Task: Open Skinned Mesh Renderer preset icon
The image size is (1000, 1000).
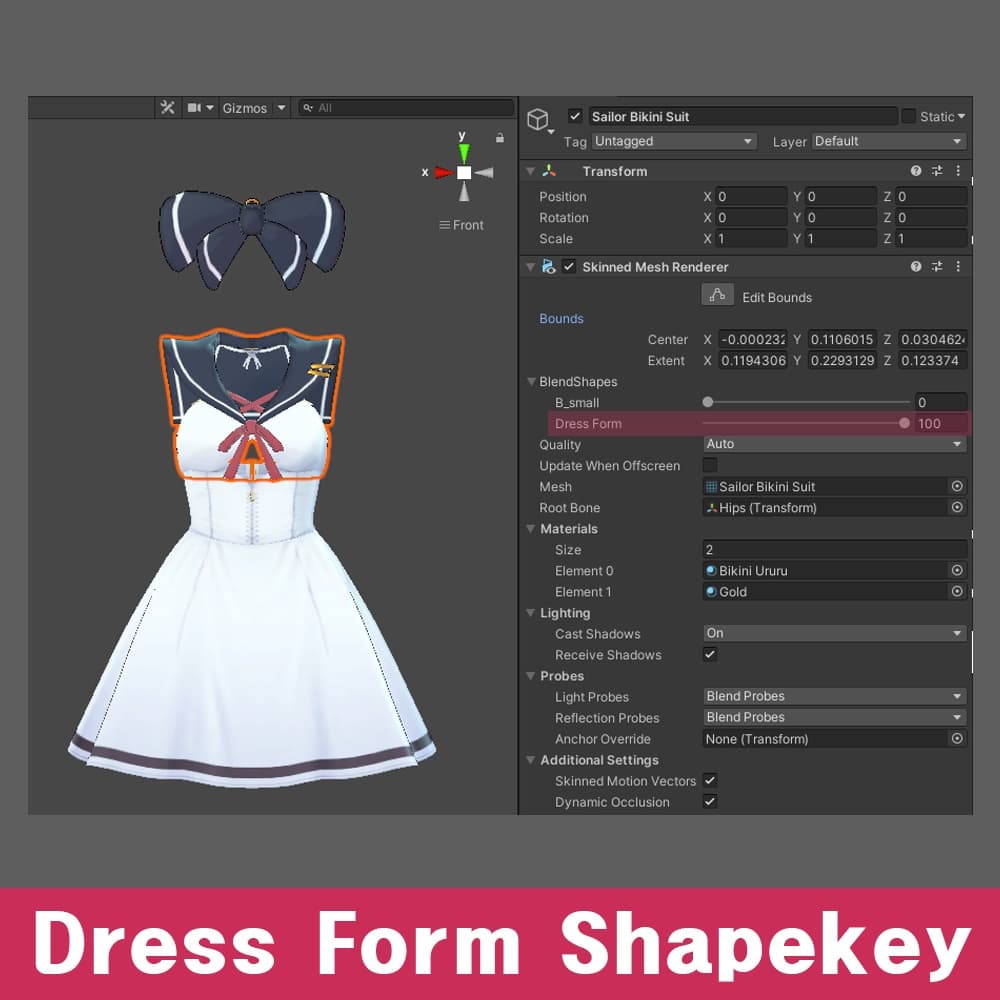Action: (937, 267)
